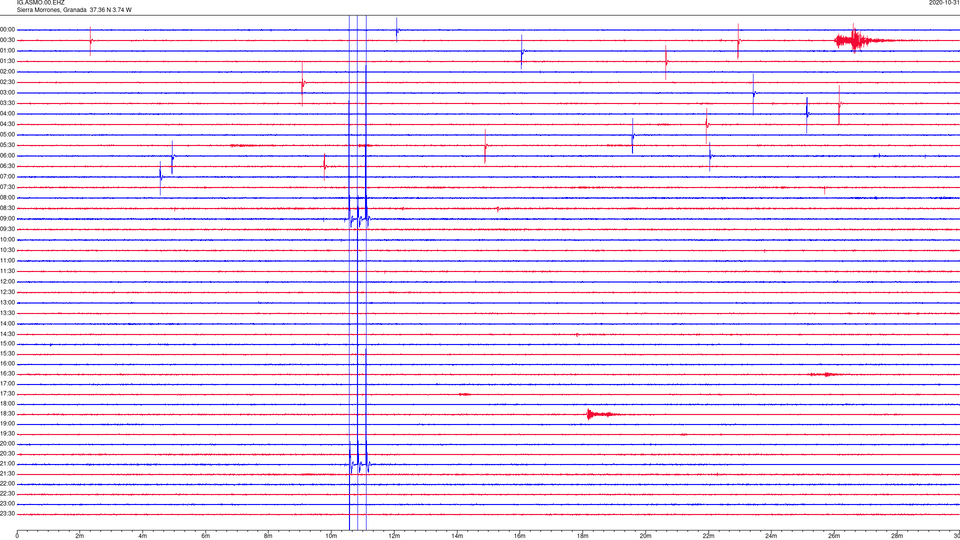Pick the 07:30 time label

click(7, 187)
